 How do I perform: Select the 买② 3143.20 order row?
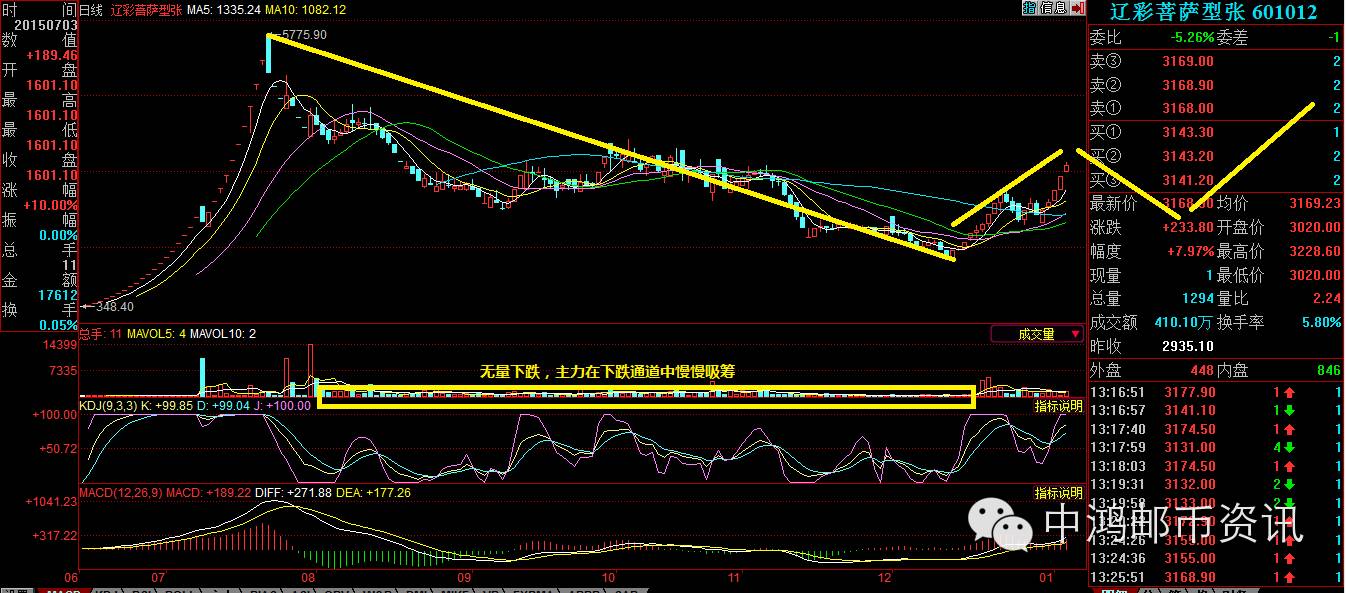(1216, 156)
